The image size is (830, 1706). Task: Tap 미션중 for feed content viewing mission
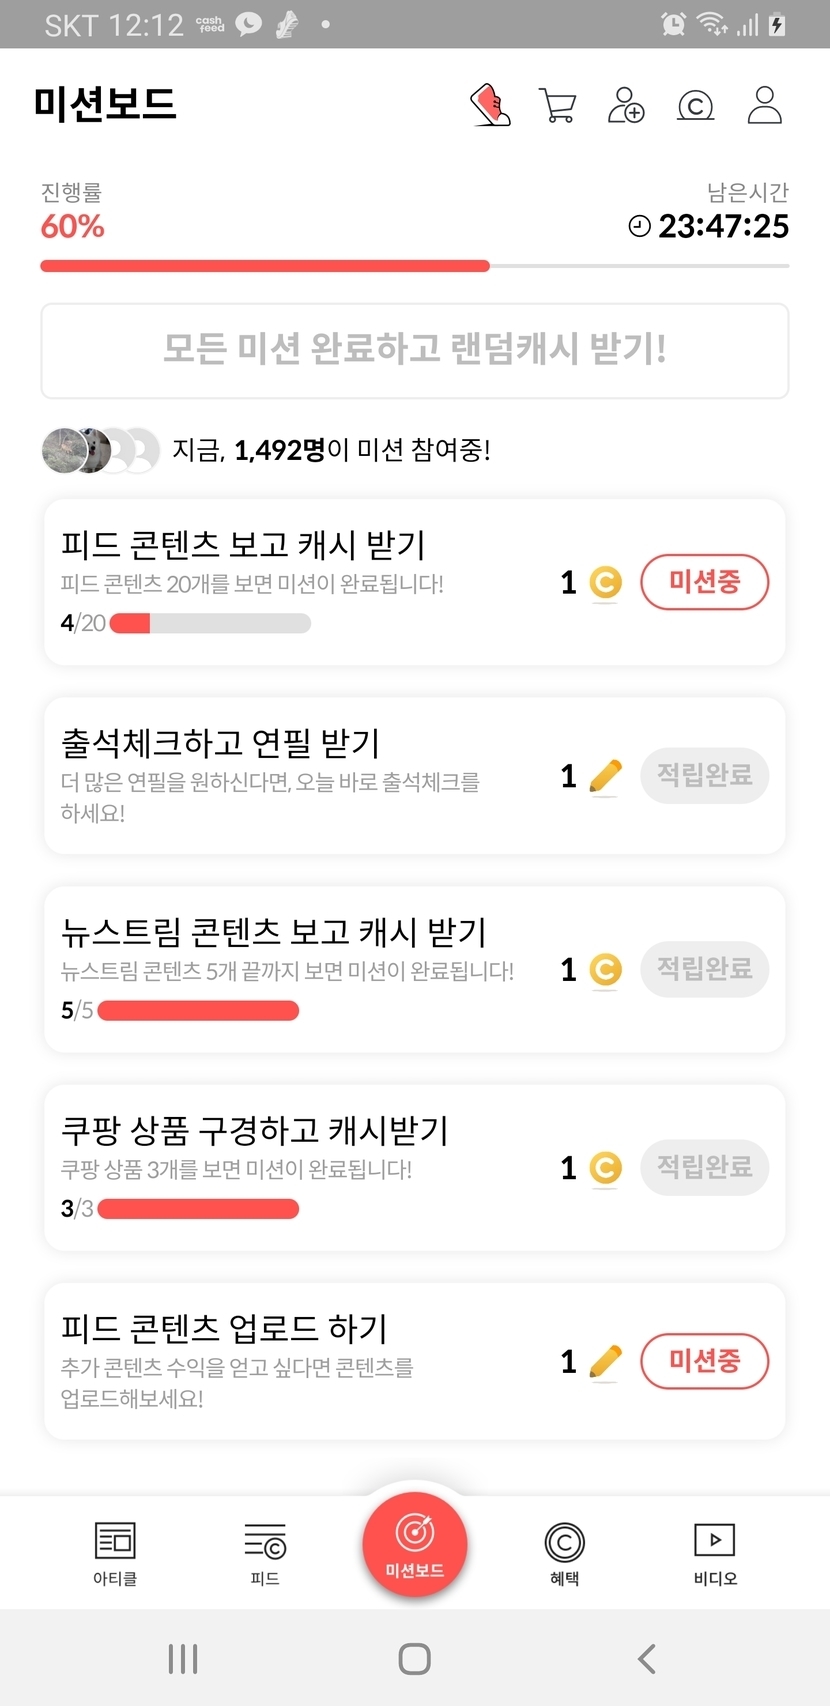[704, 582]
